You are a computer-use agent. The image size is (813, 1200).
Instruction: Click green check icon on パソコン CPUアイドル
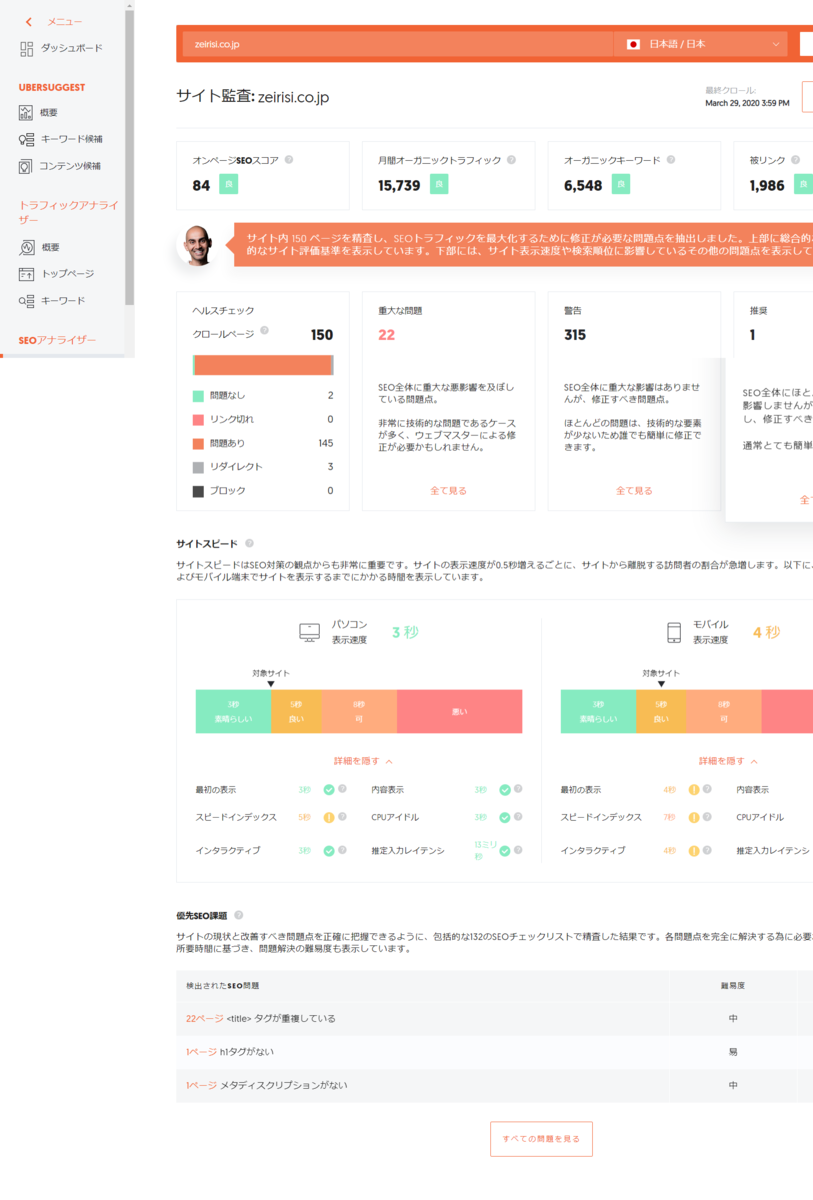[505, 817]
